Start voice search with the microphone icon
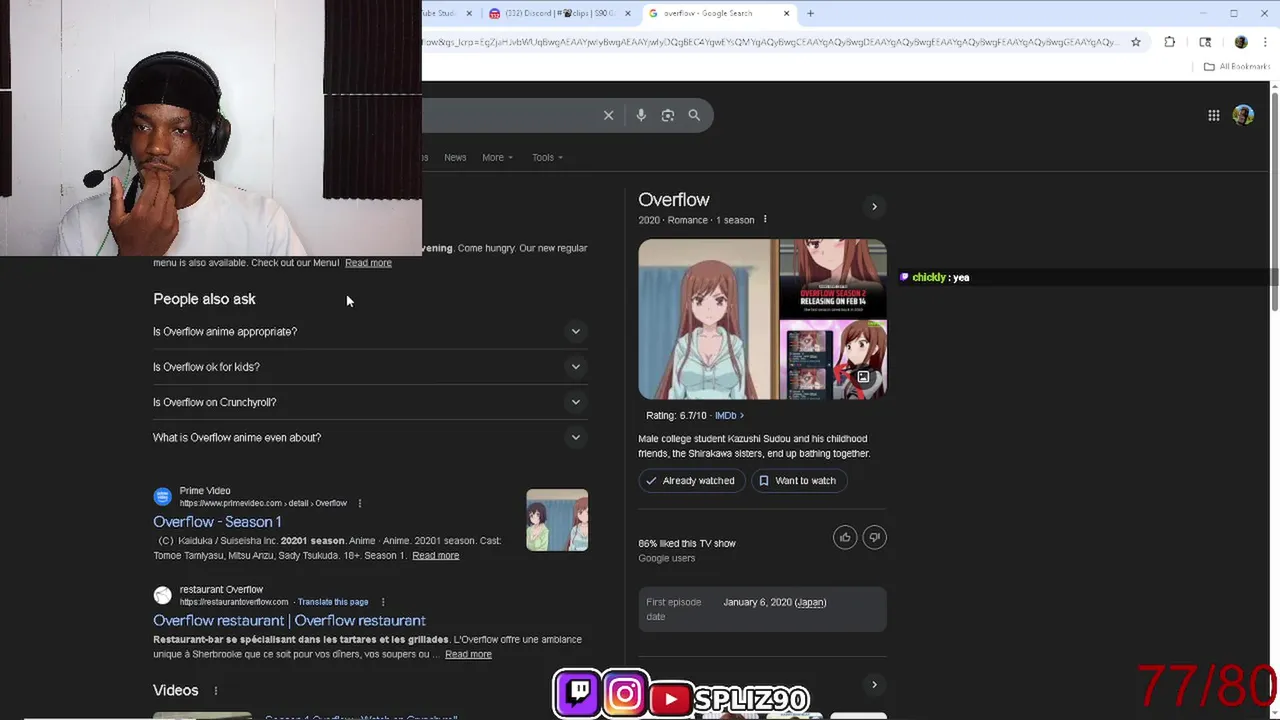This screenshot has width=1280, height=720. [641, 115]
